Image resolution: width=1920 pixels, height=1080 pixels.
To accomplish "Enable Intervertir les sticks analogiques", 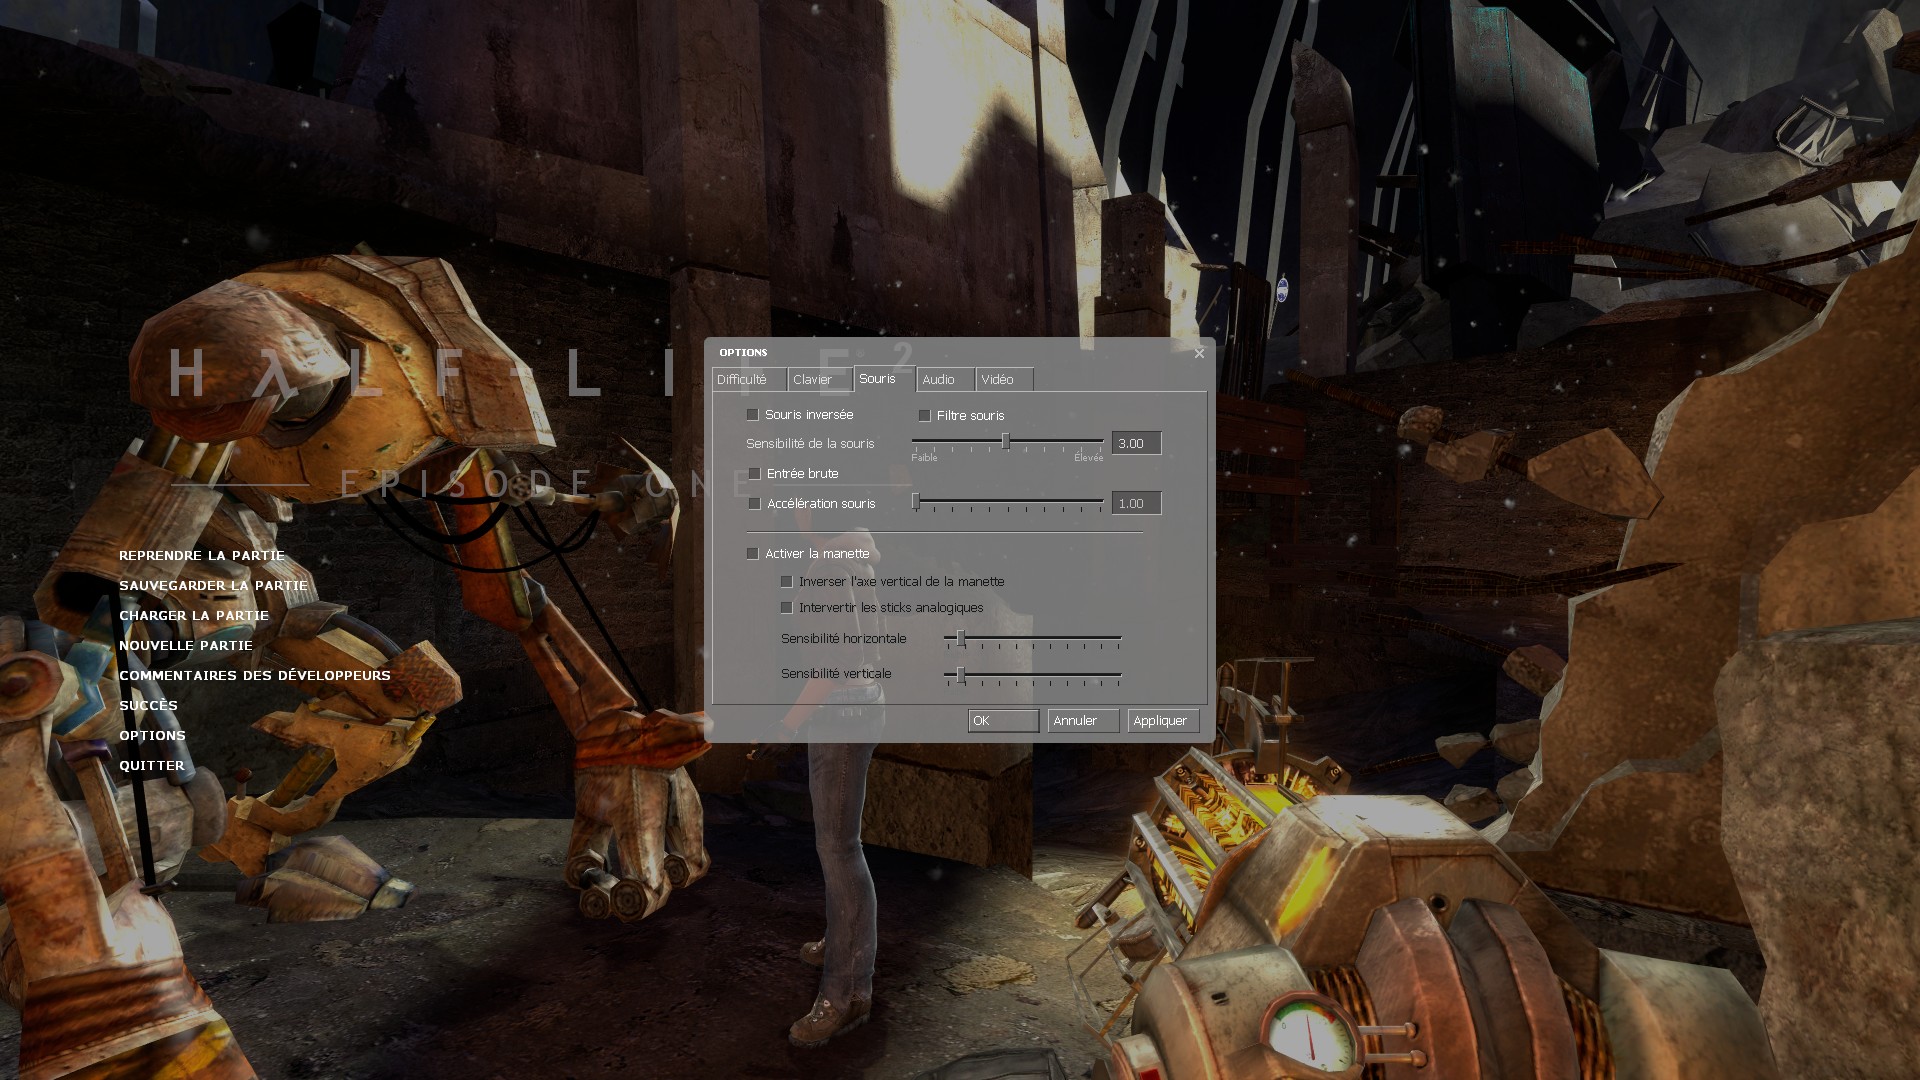I will click(787, 608).
